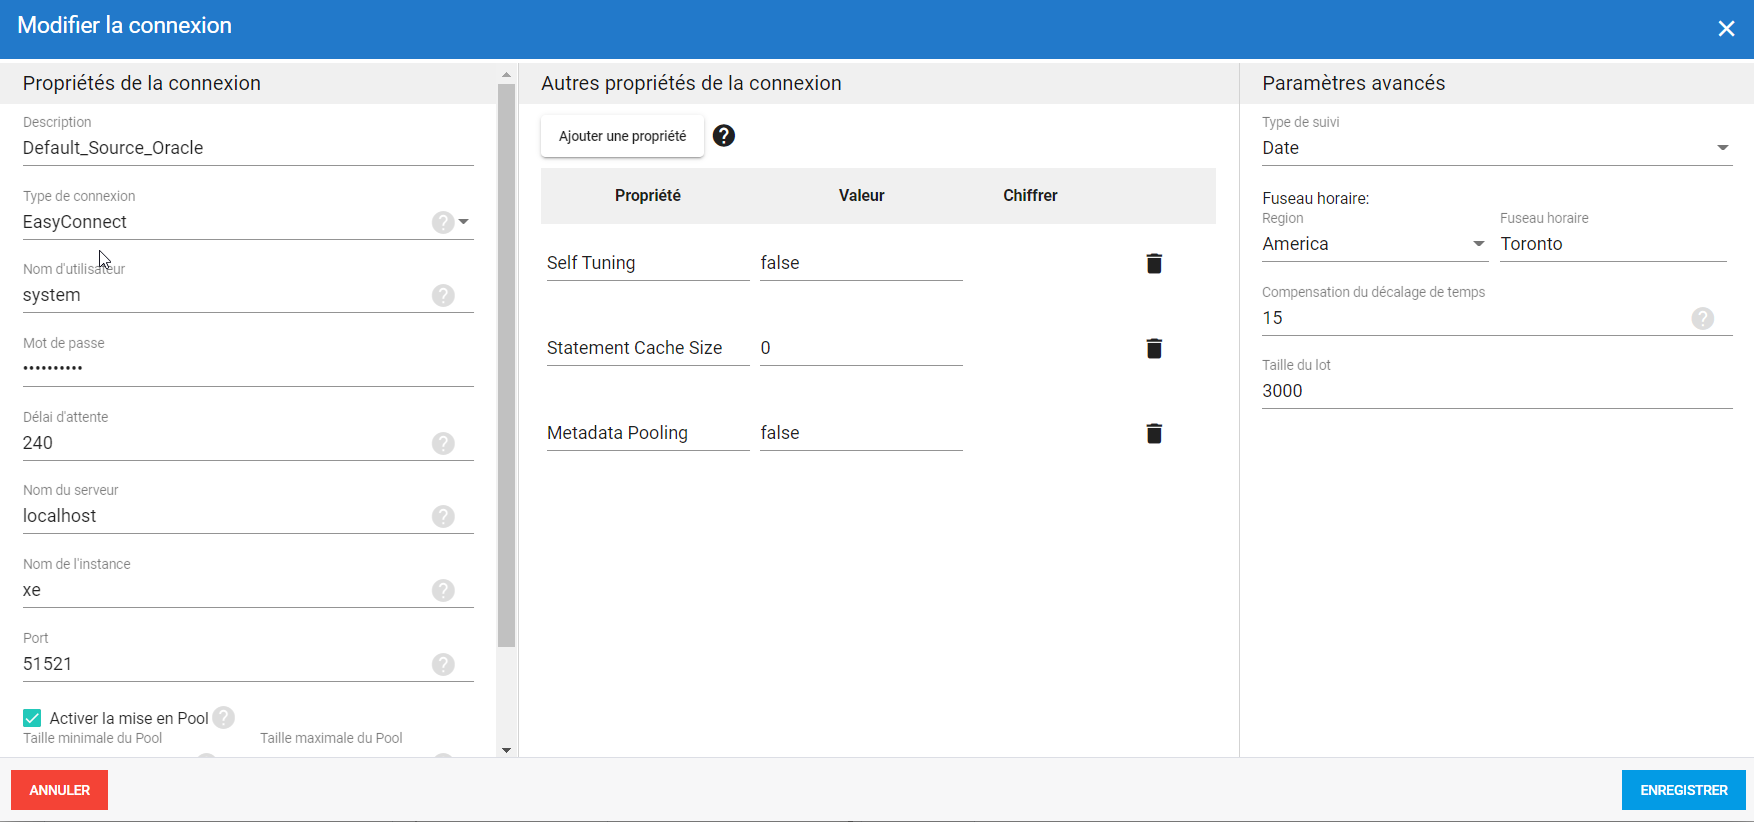Viewport: 1754px width, 822px height.
Task: Click the Chiffrer column header
Action: [x=1030, y=196]
